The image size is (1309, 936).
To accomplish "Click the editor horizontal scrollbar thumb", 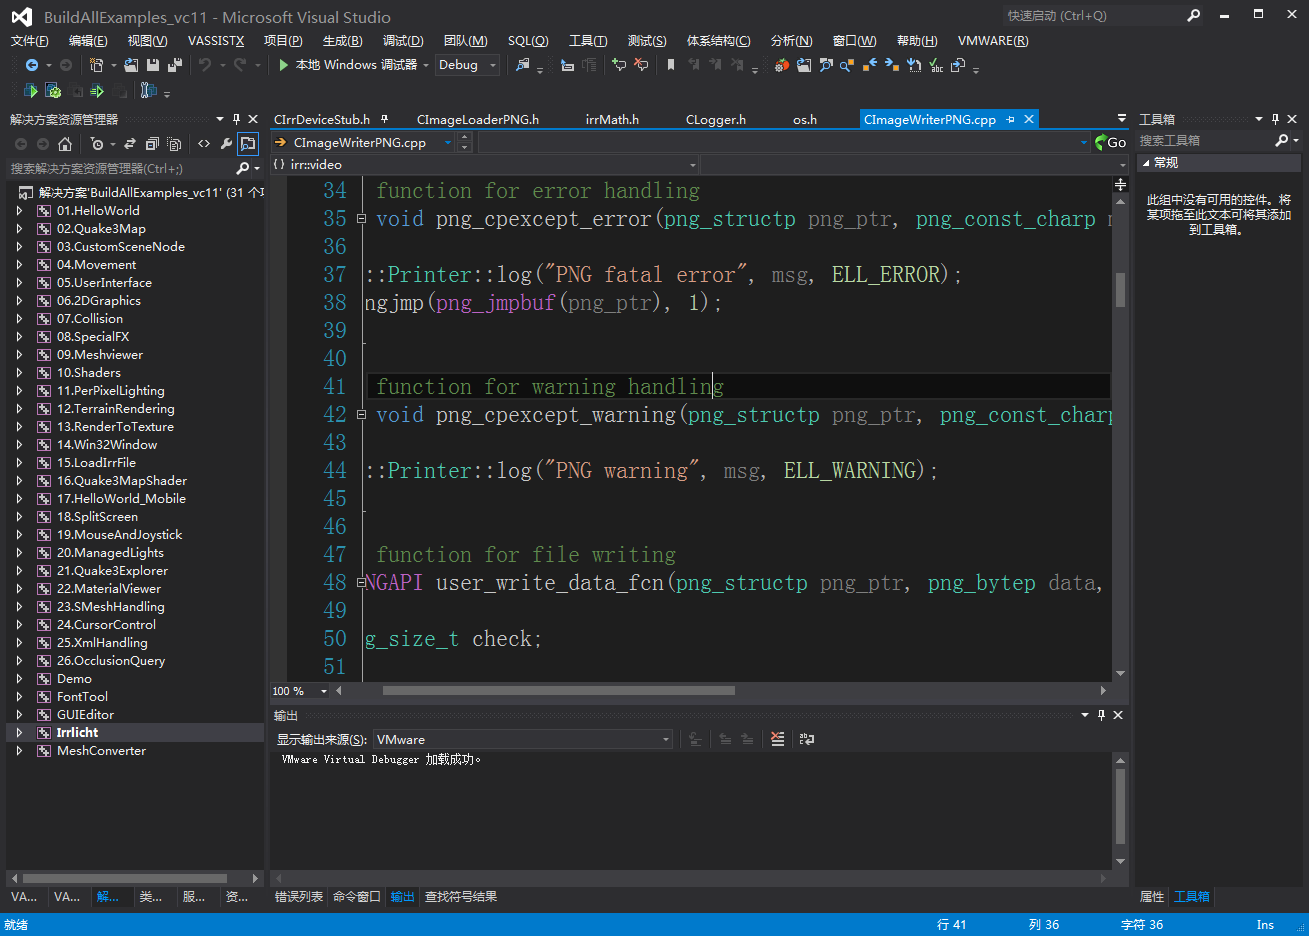I will (558, 690).
